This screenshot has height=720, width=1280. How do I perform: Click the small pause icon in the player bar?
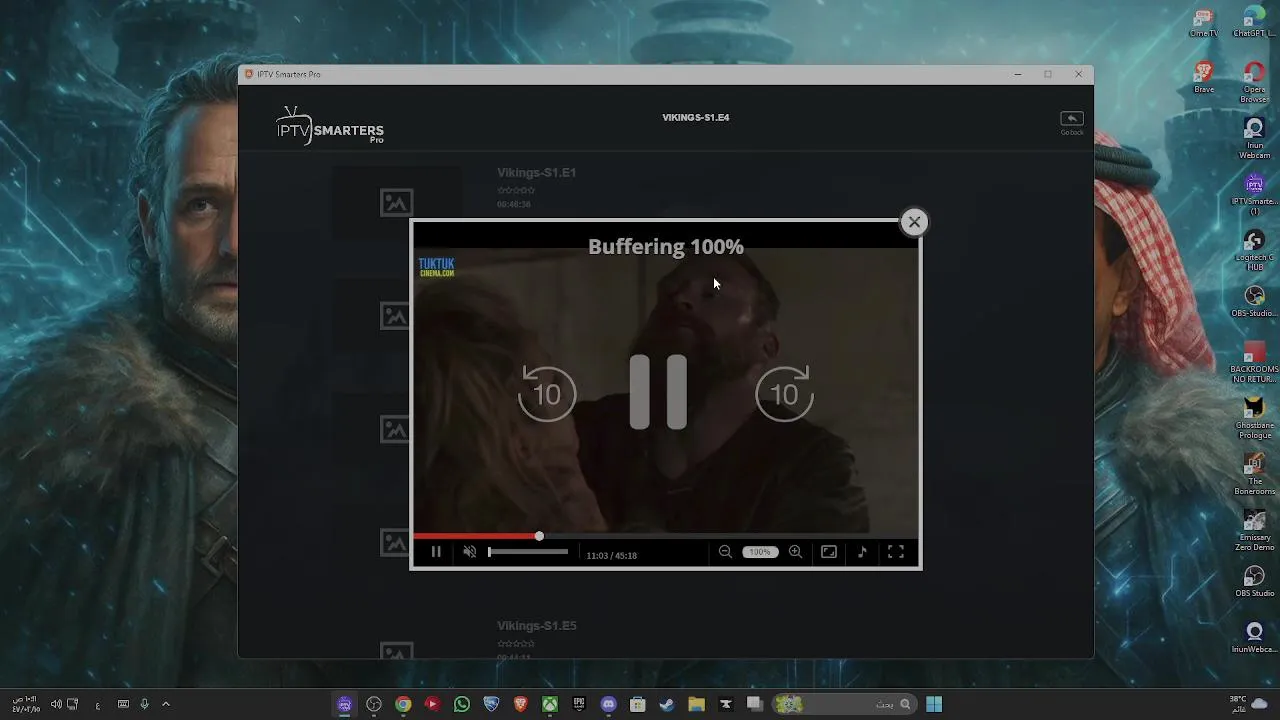click(436, 552)
